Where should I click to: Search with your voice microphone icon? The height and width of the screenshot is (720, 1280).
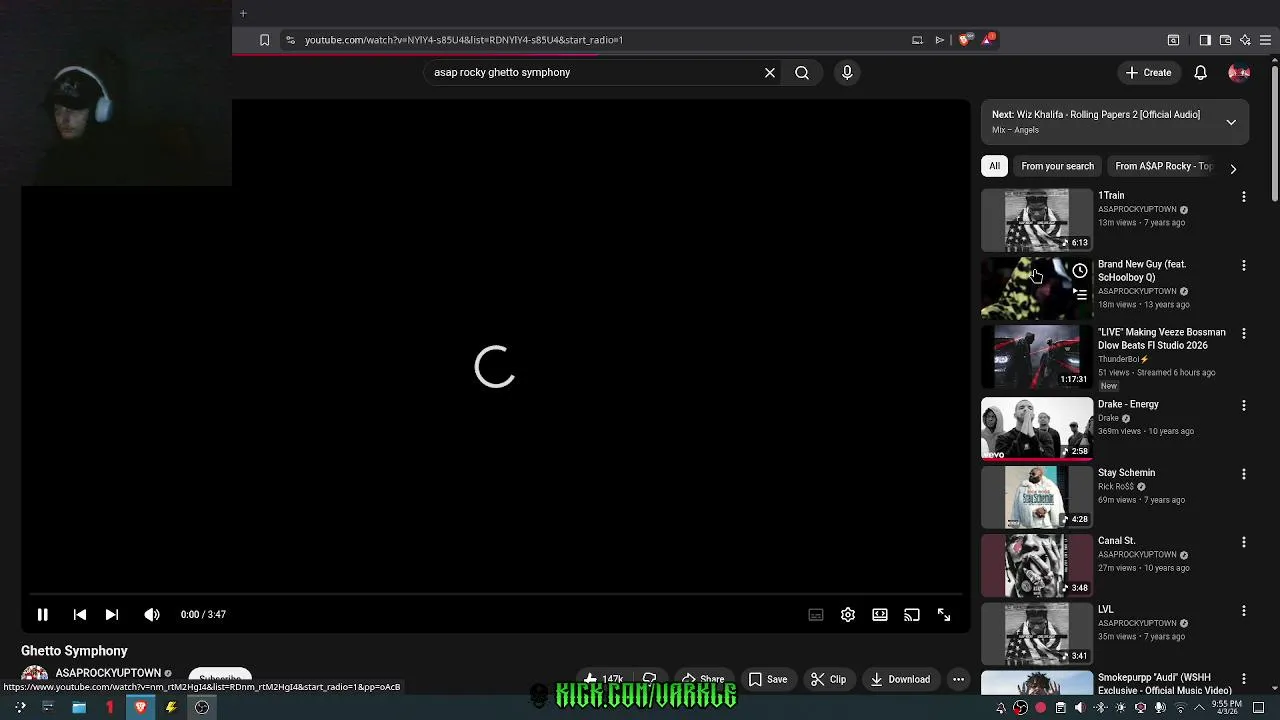coord(847,72)
